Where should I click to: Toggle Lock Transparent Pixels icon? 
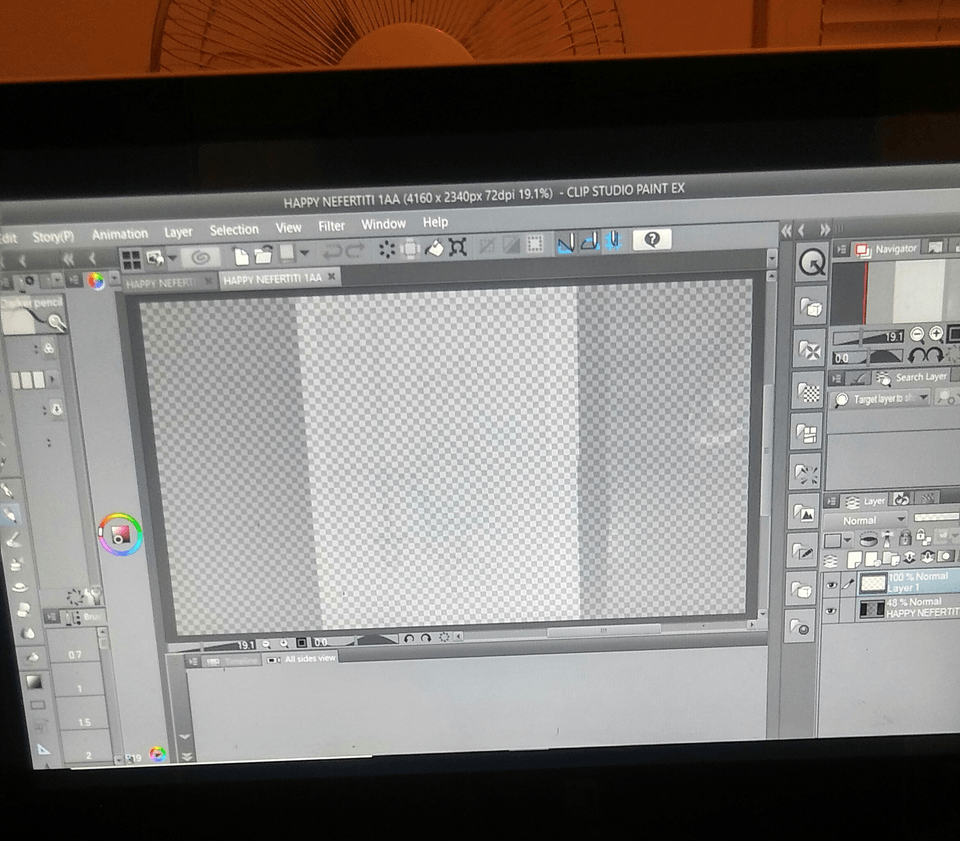pyautogui.click(x=923, y=537)
